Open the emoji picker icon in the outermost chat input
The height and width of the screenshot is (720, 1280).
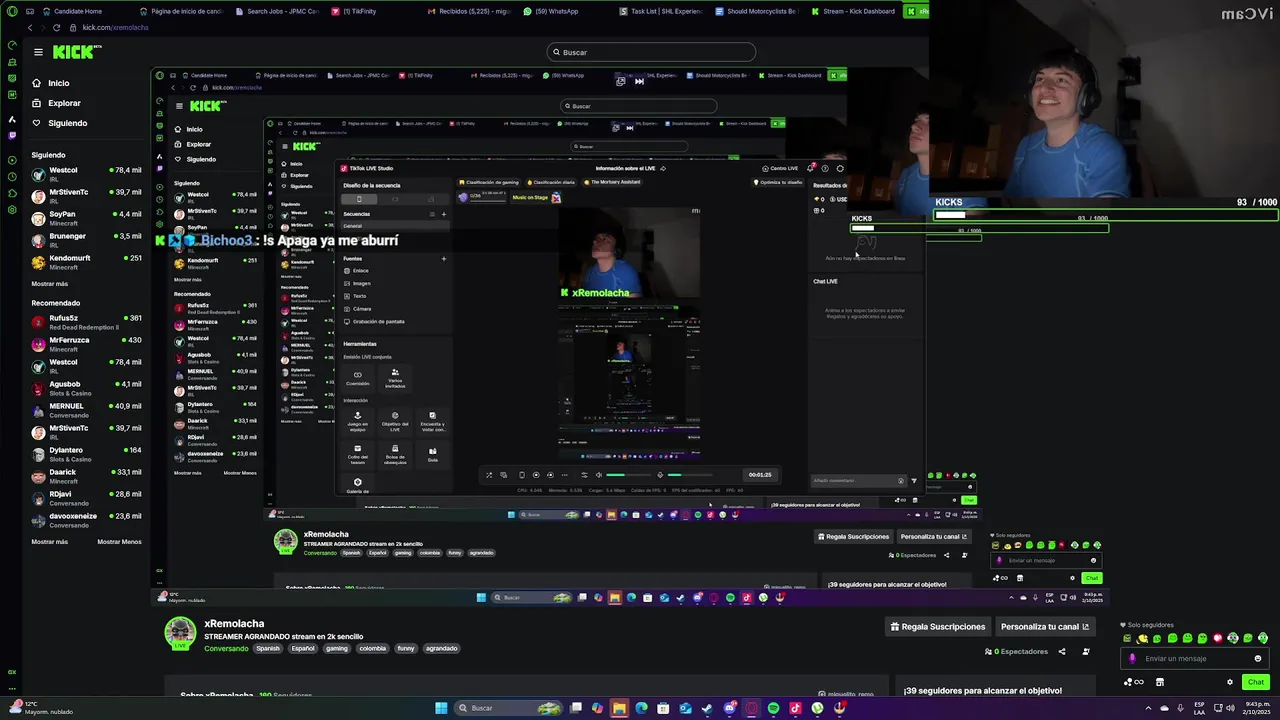(x=1258, y=658)
